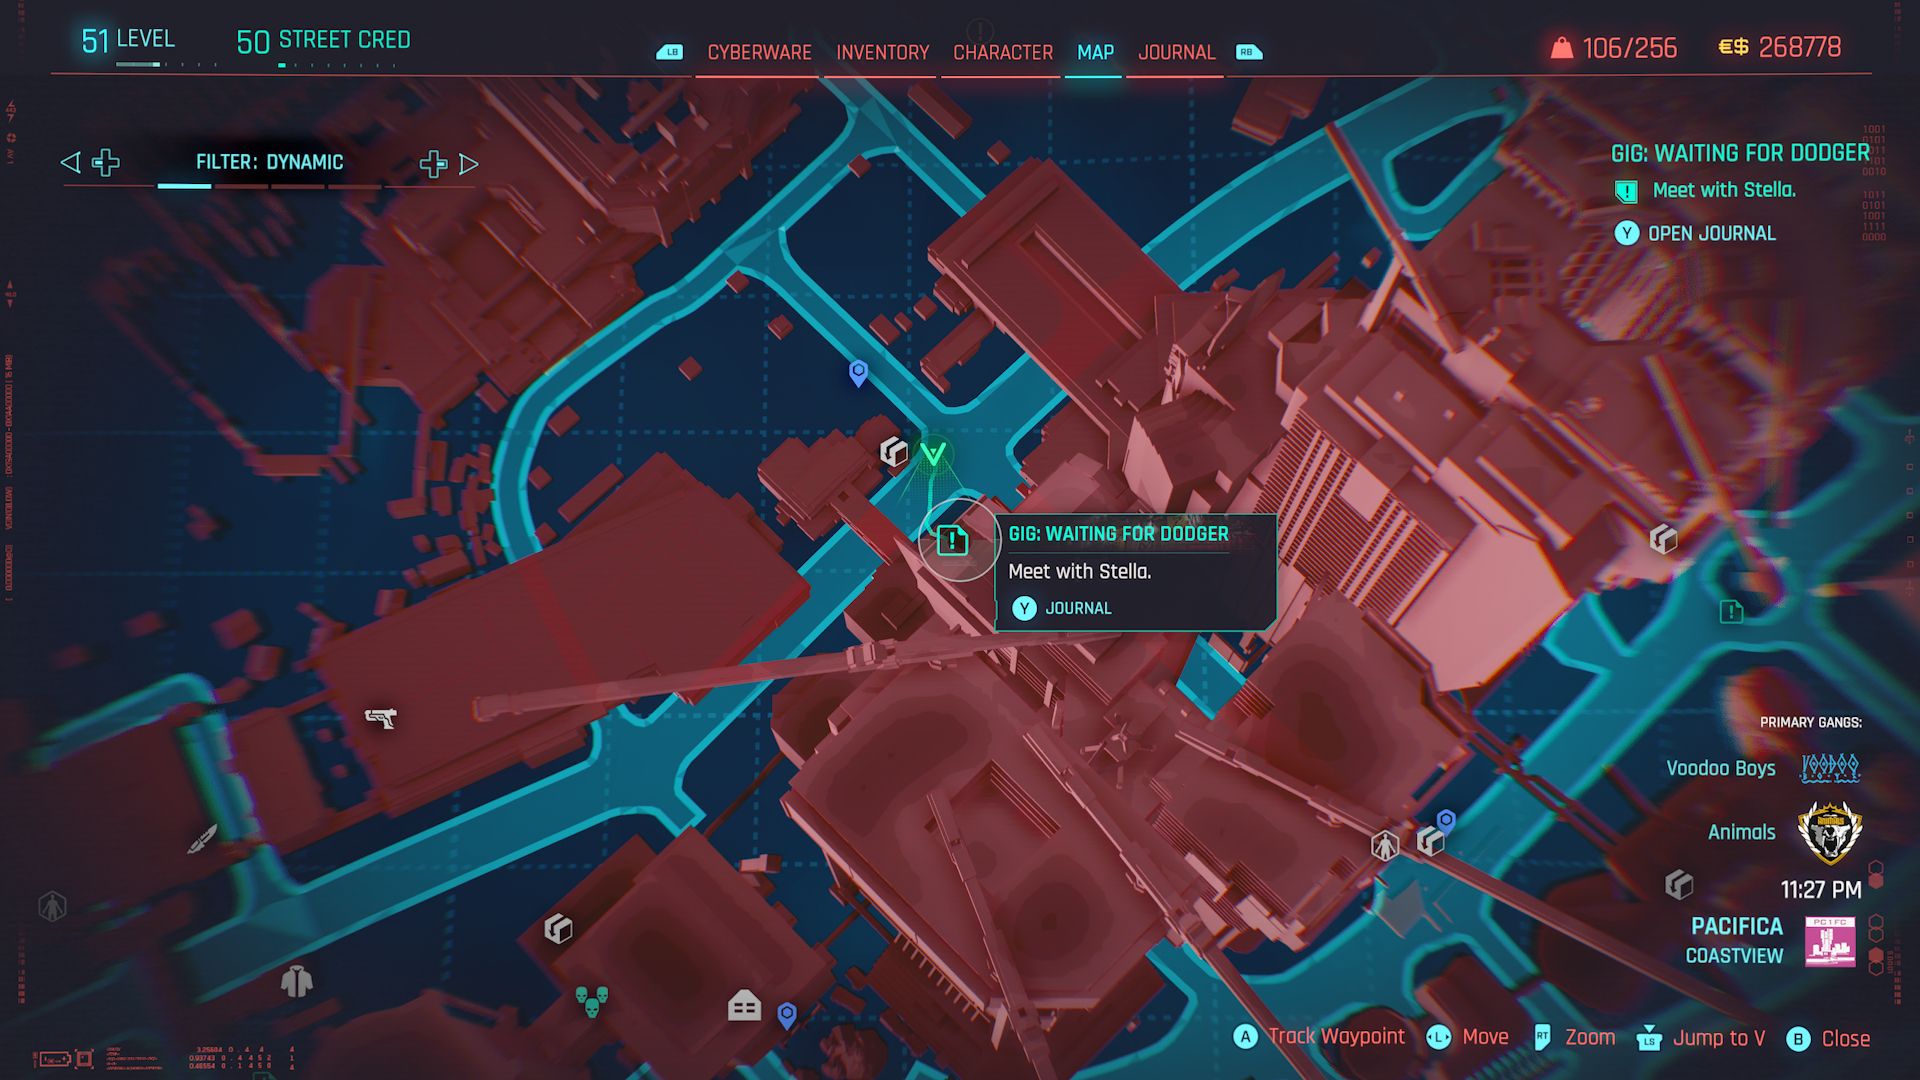1920x1080 pixels.
Task: Click the 51 Level progress bar
Action: [166, 64]
